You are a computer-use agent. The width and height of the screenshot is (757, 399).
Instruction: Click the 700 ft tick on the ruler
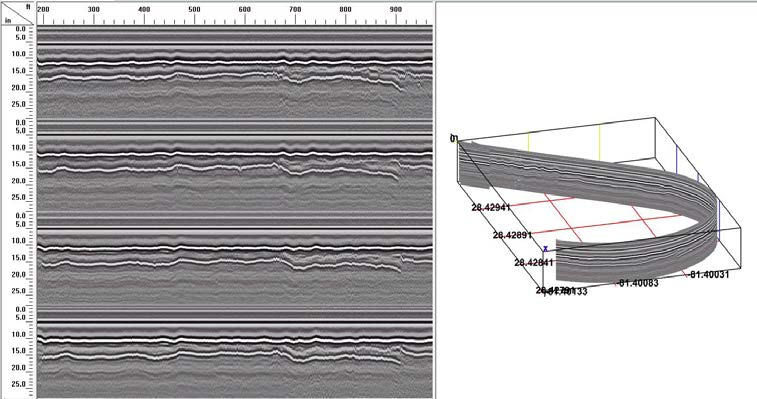(x=295, y=10)
